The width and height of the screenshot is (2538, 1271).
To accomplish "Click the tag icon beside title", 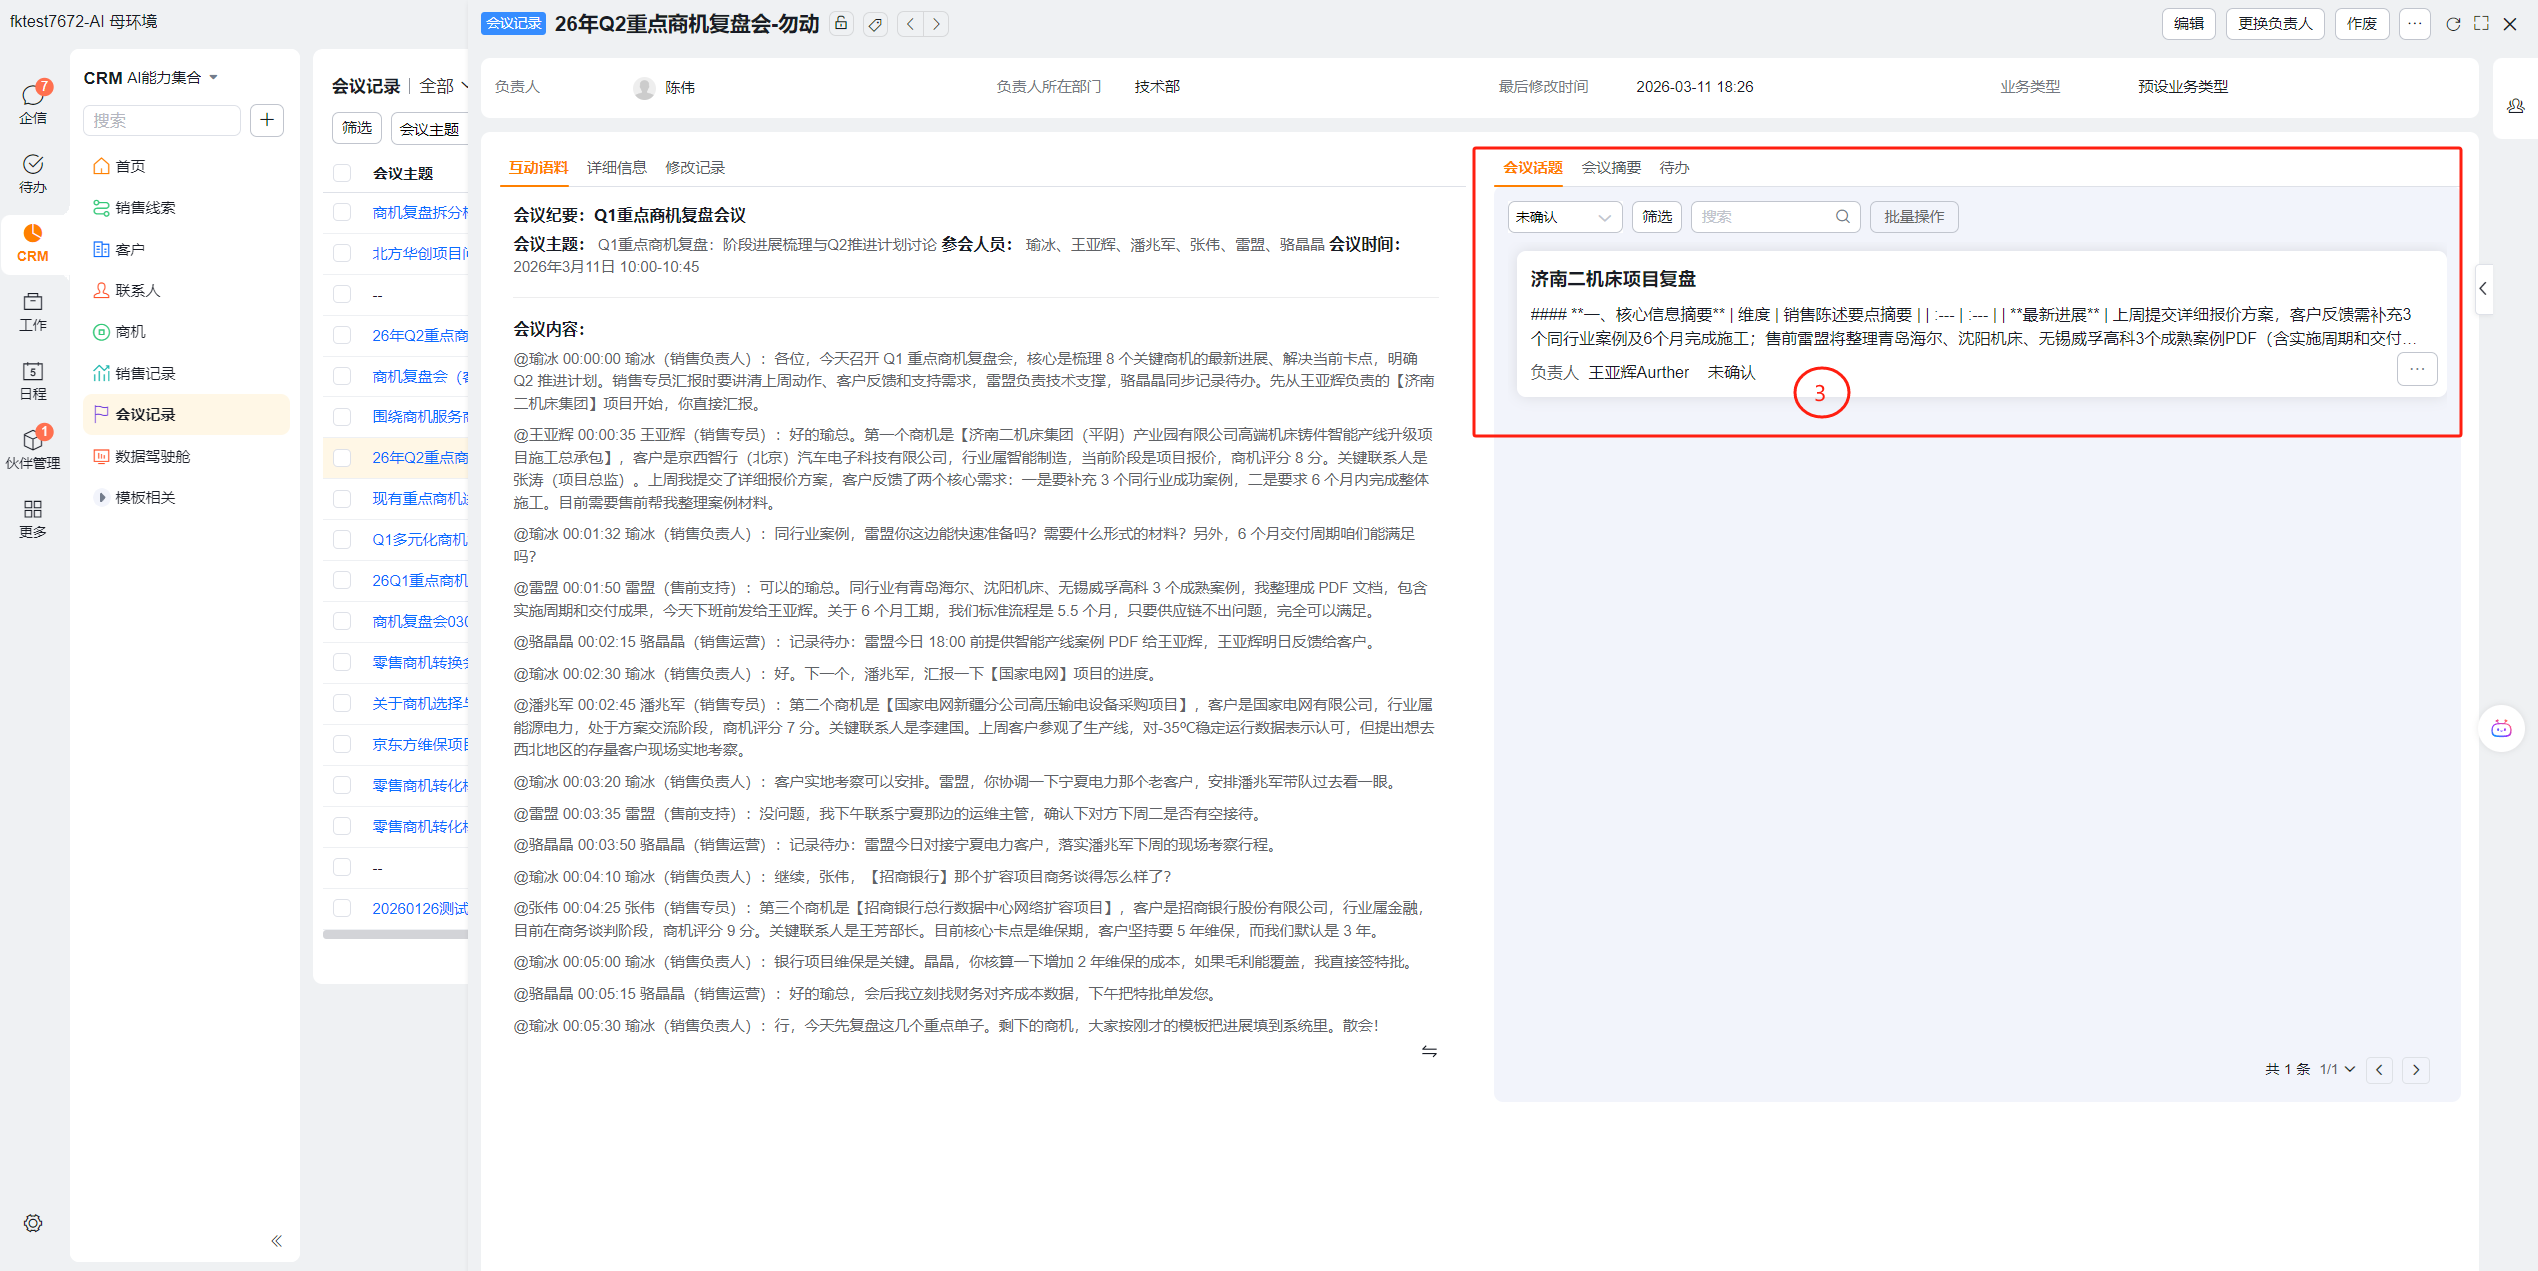I will [875, 24].
